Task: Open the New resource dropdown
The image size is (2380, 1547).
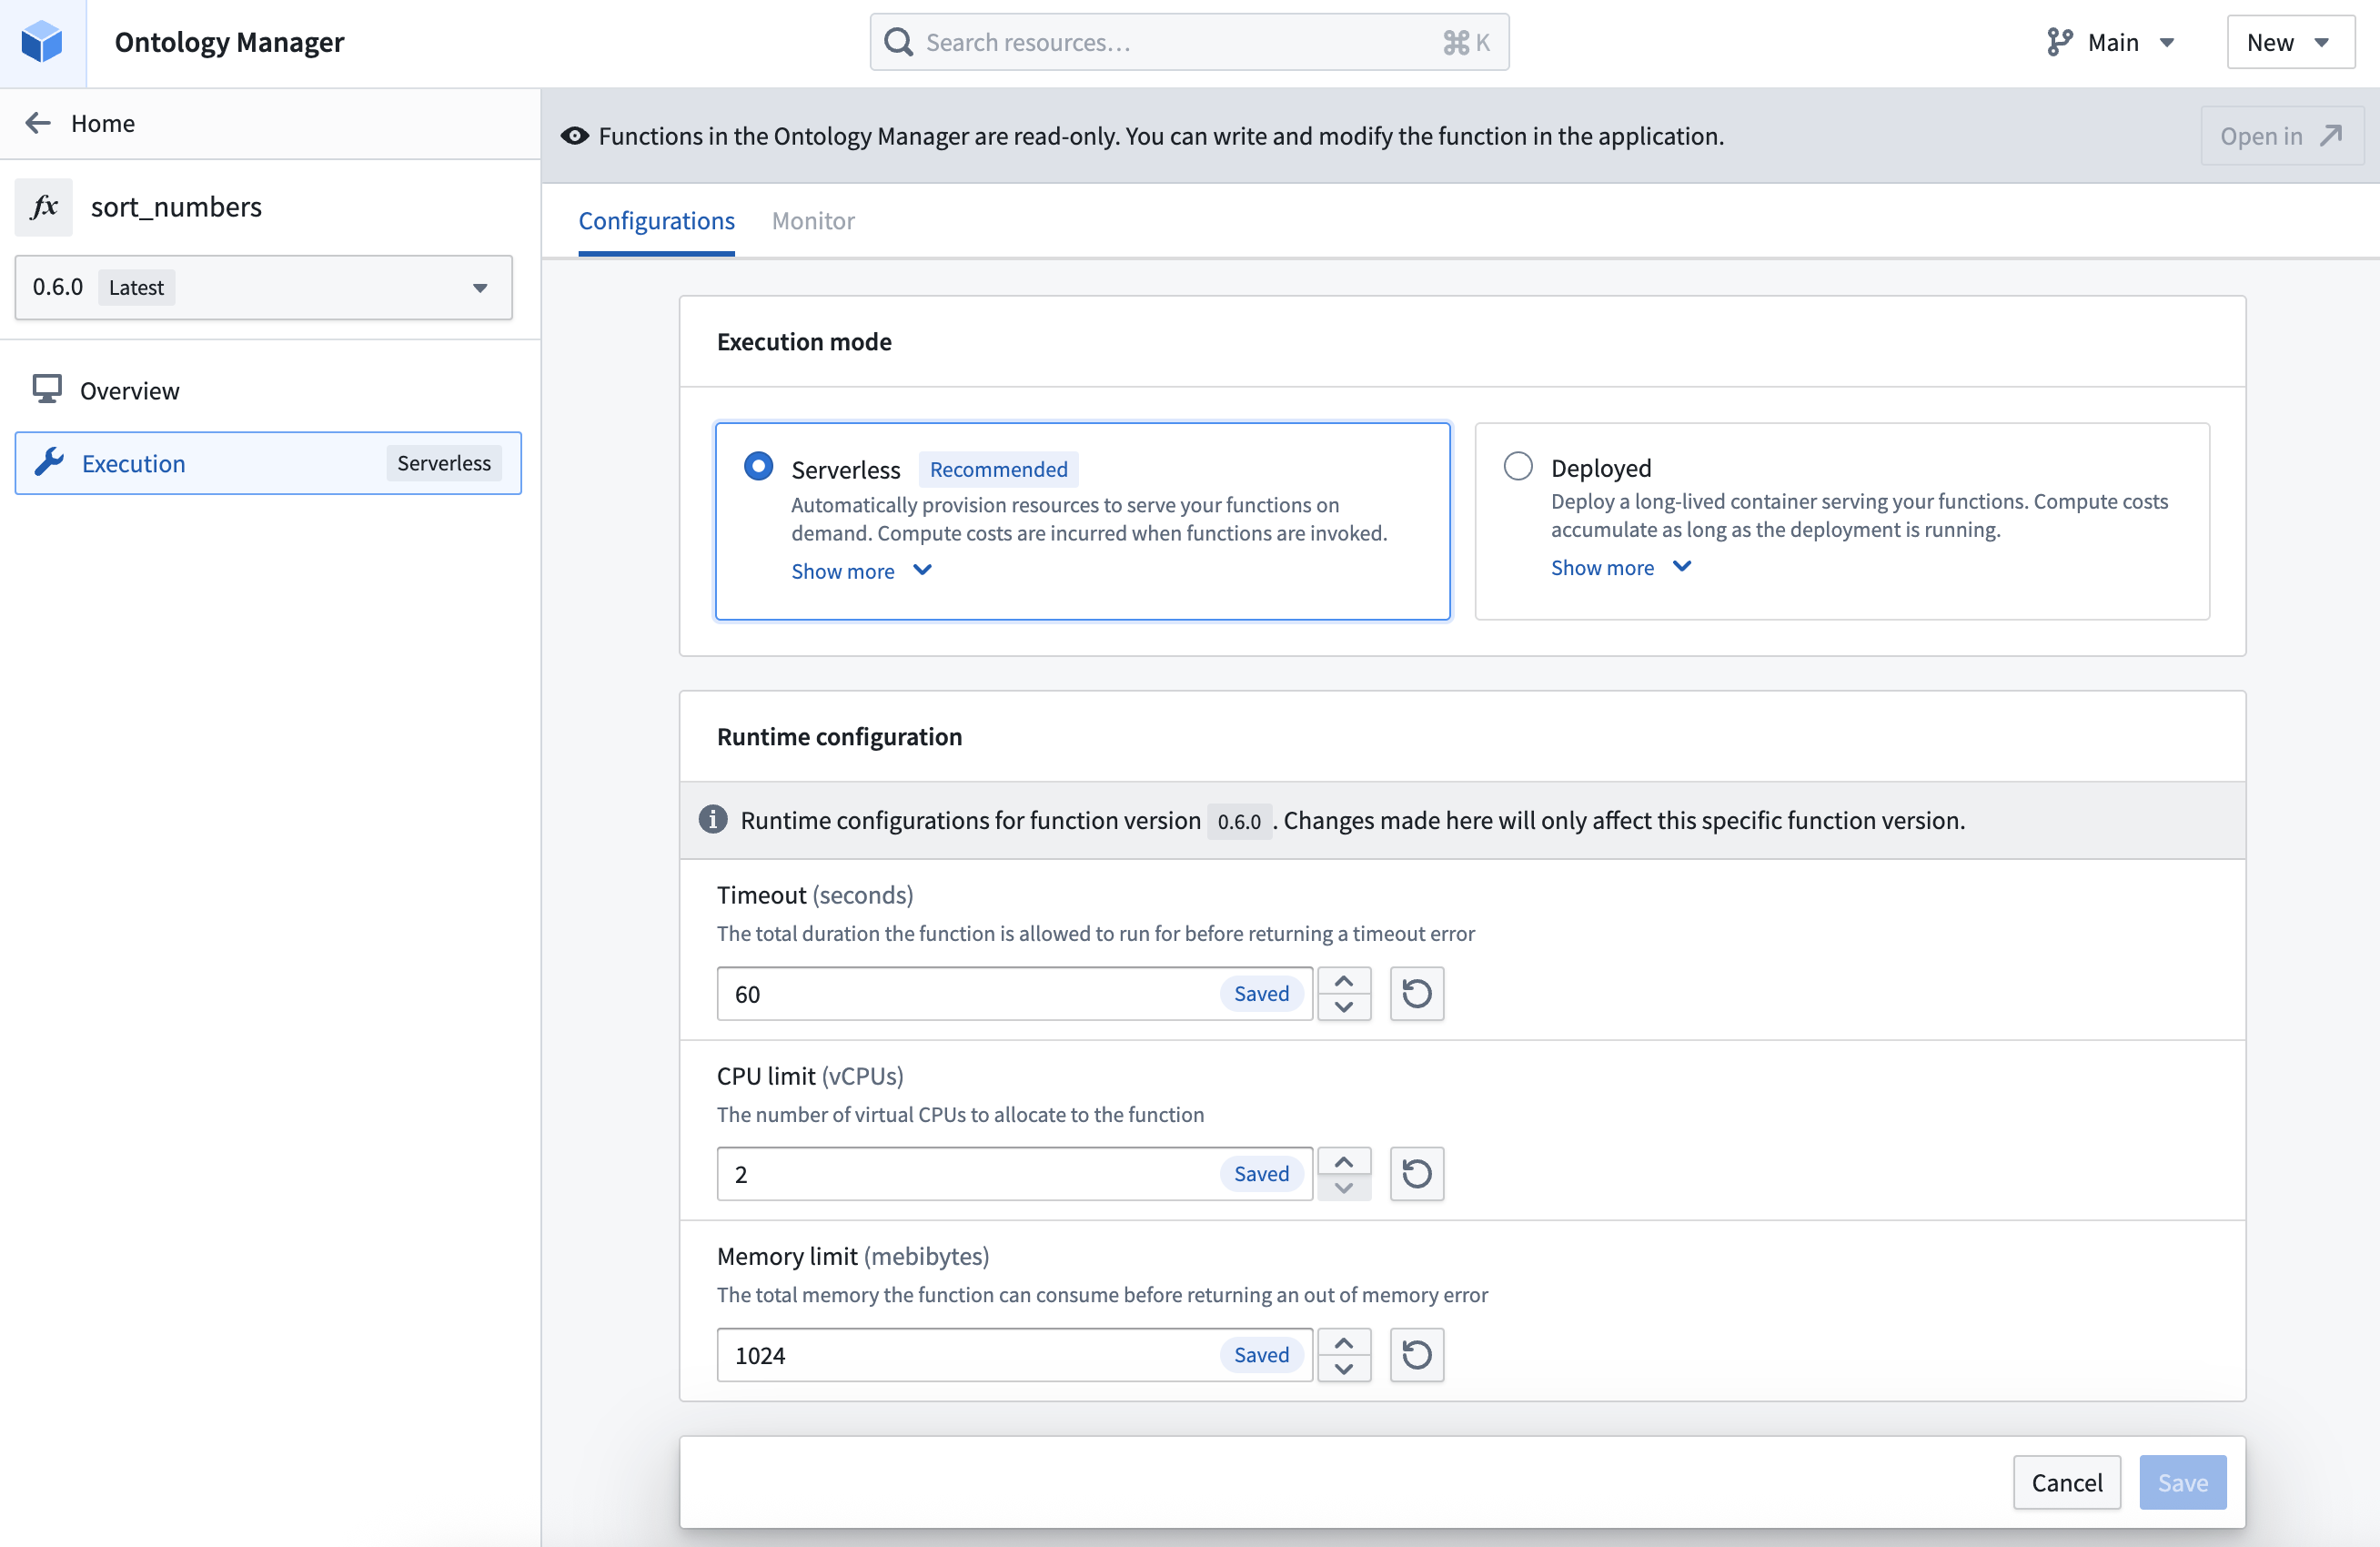Action: [x=2291, y=41]
